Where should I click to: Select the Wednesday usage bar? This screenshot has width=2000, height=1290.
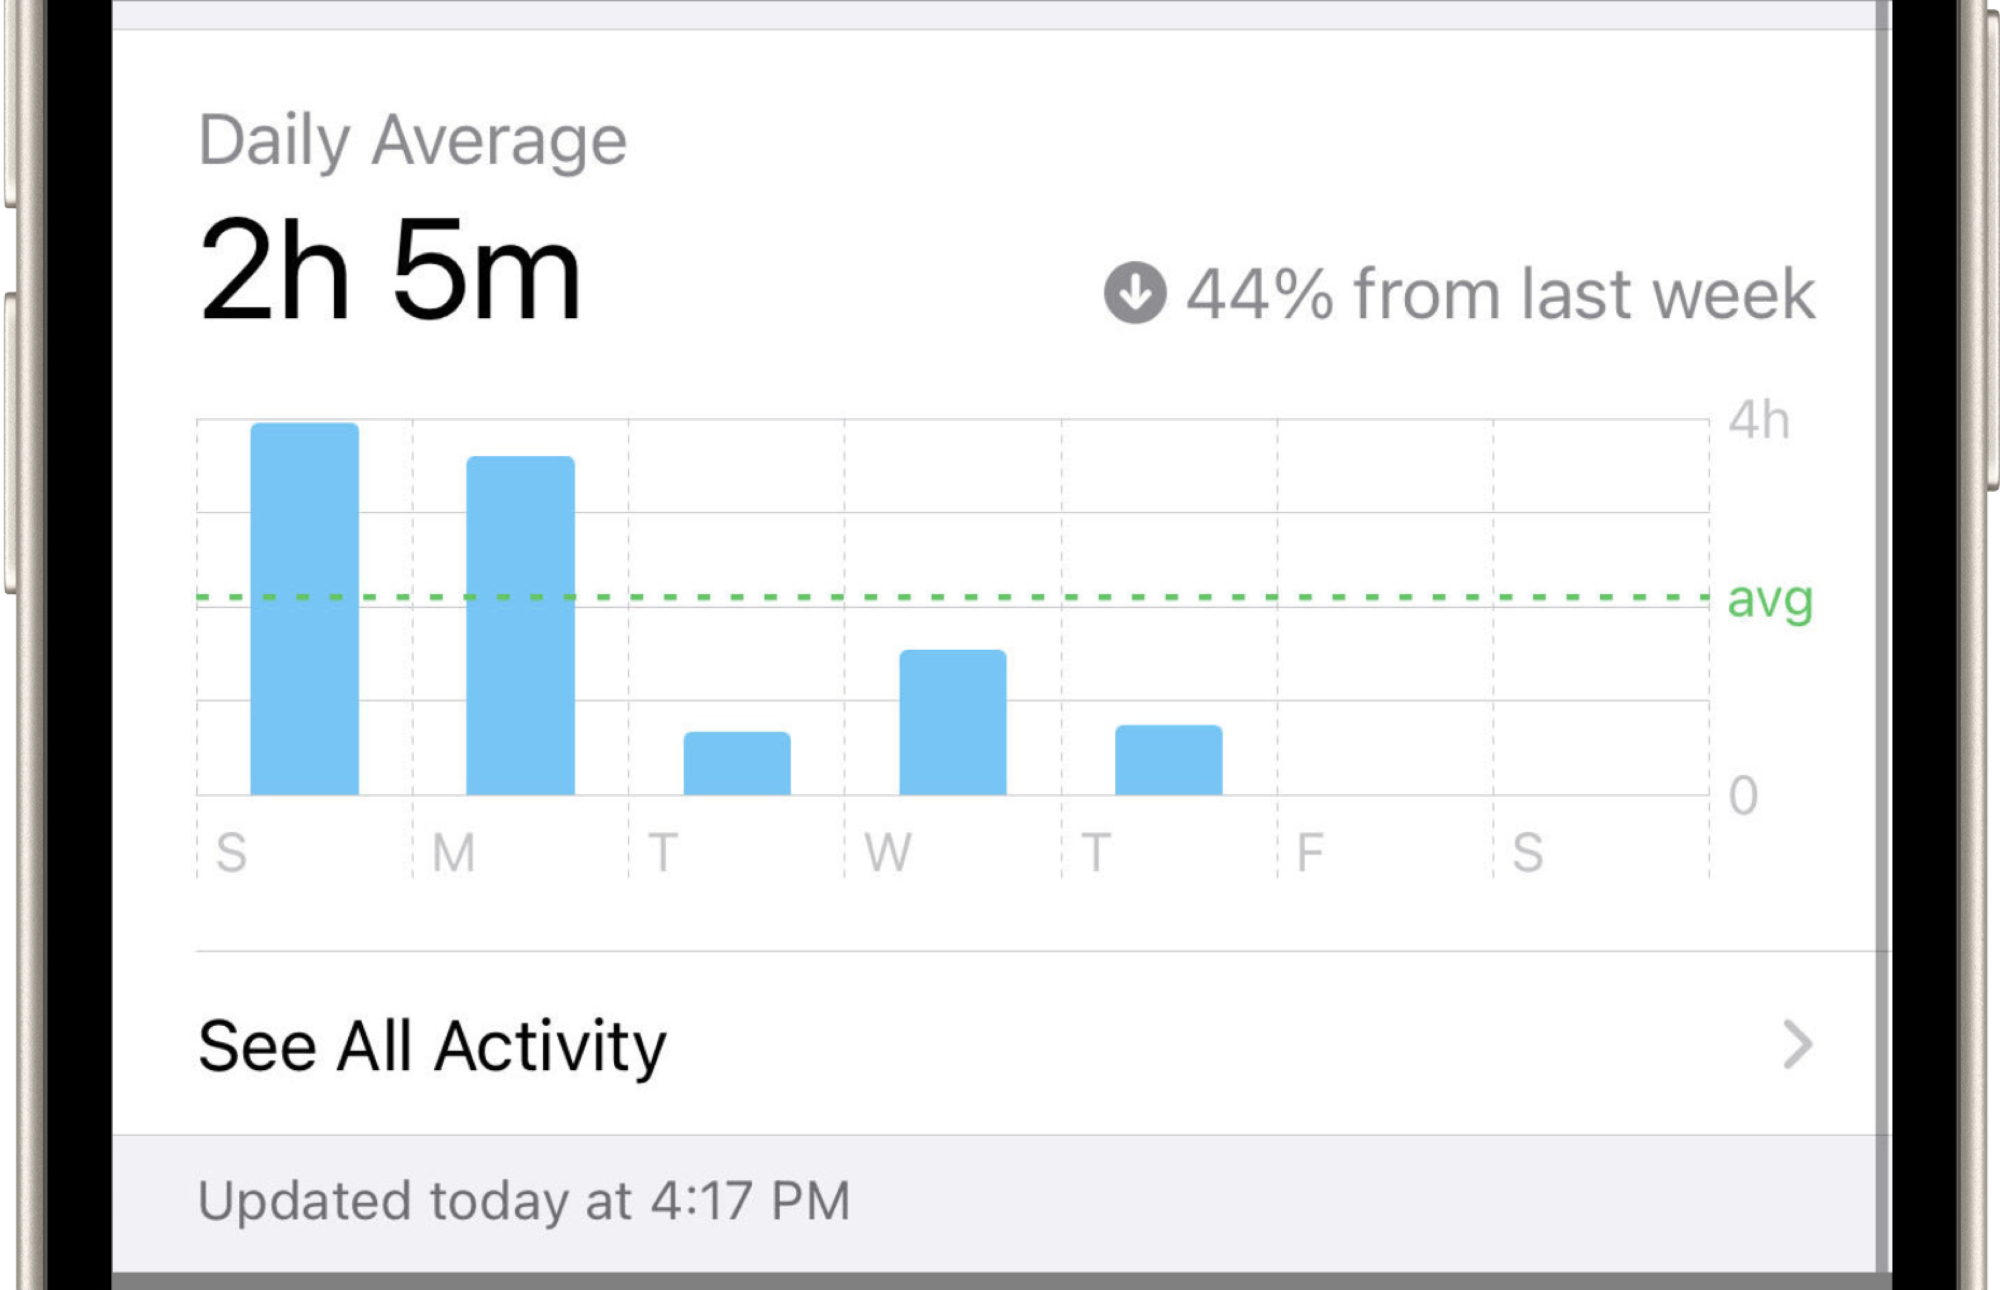click(x=951, y=720)
